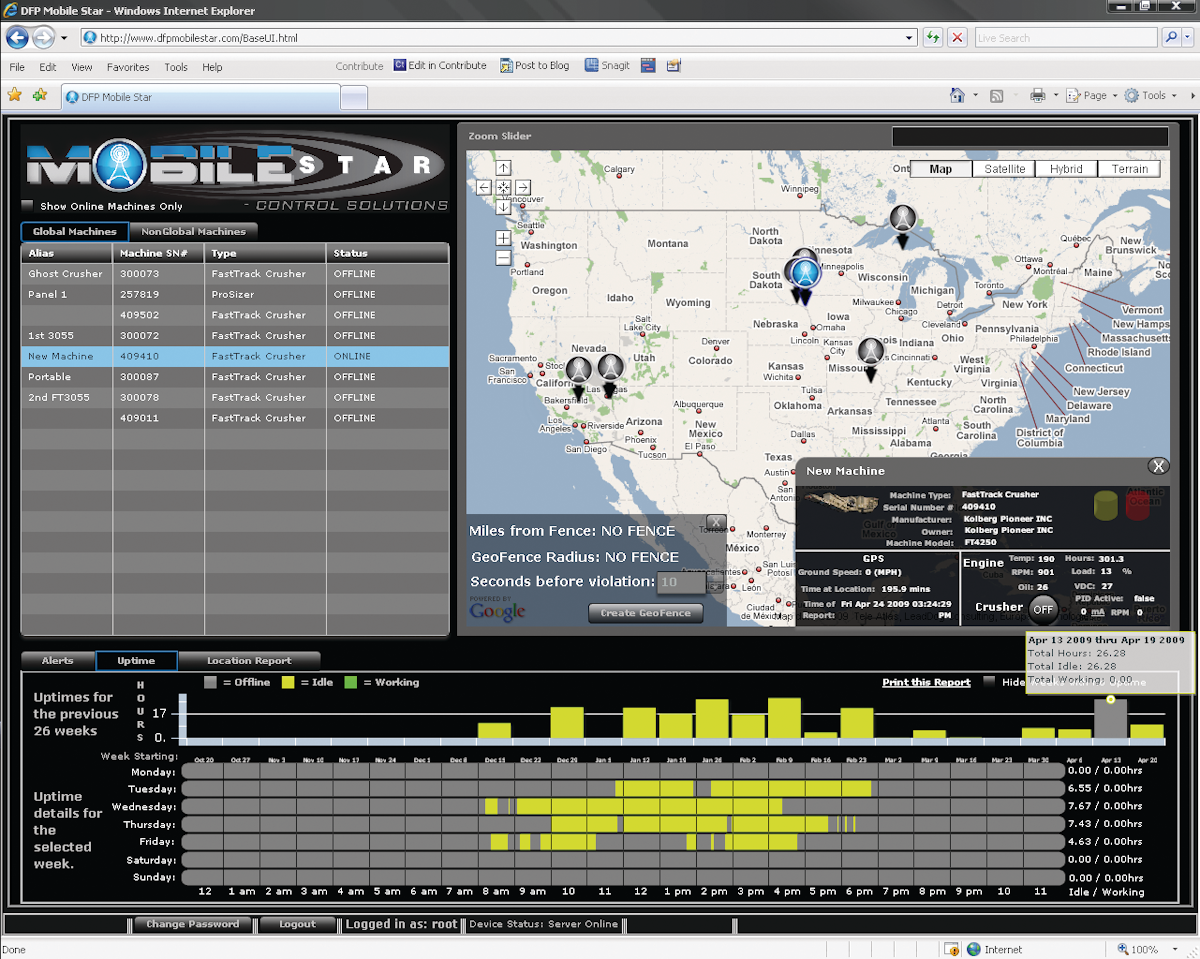
Task: Switch to the NonGlobal Machines tab
Action: point(194,231)
